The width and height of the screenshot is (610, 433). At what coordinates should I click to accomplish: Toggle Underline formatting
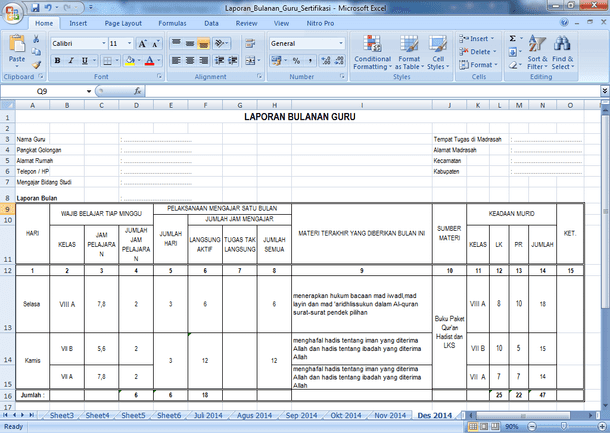pyautogui.click(x=84, y=61)
